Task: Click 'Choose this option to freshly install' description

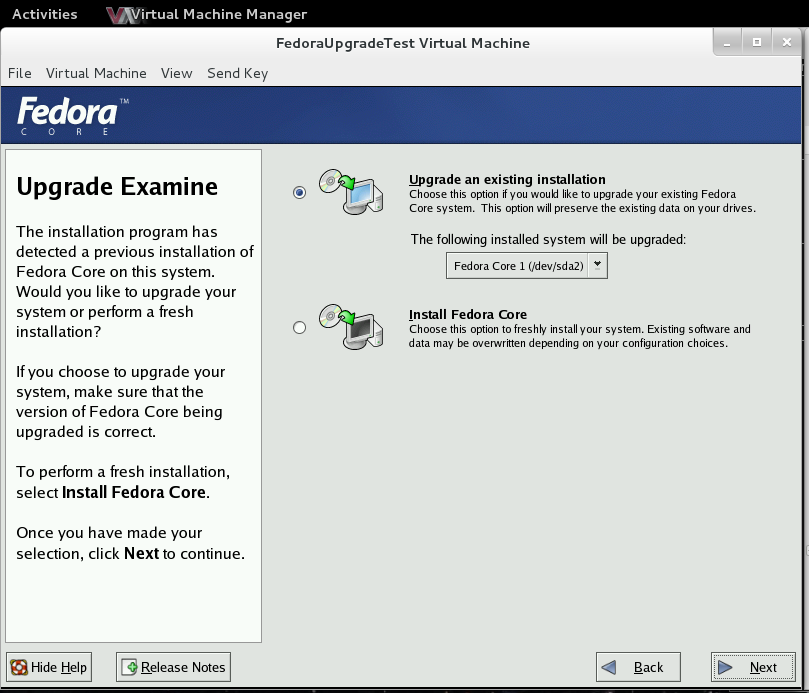Action: [579, 336]
